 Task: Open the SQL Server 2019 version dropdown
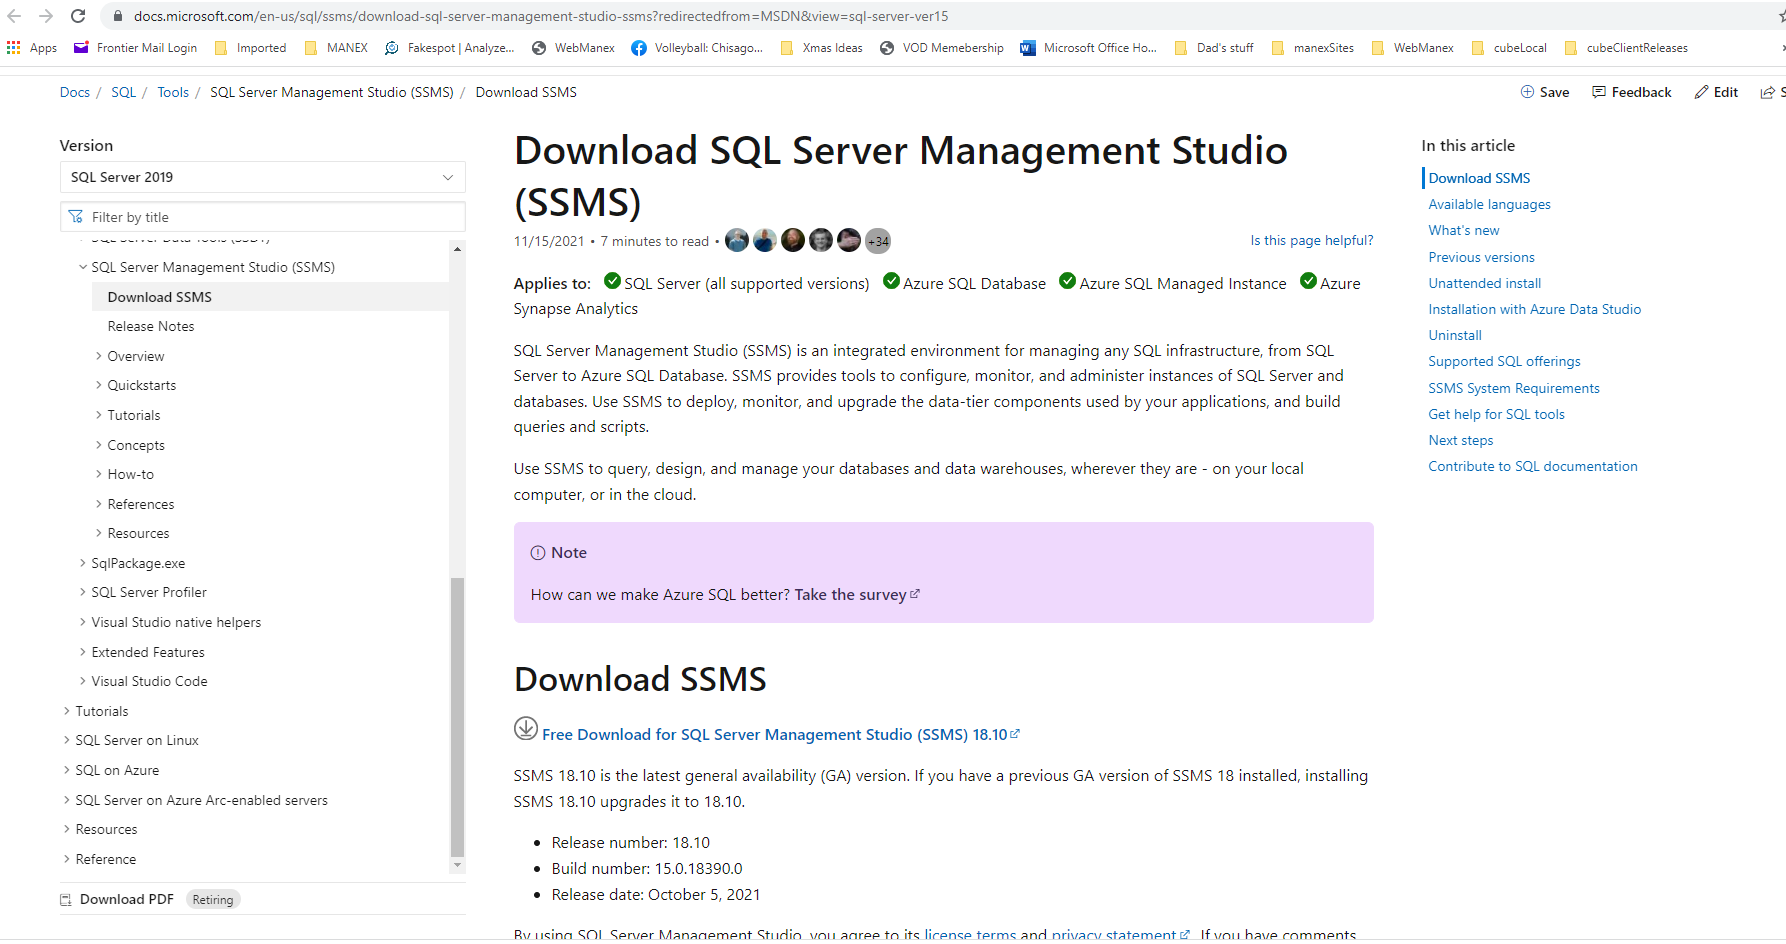click(x=262, y=177)
